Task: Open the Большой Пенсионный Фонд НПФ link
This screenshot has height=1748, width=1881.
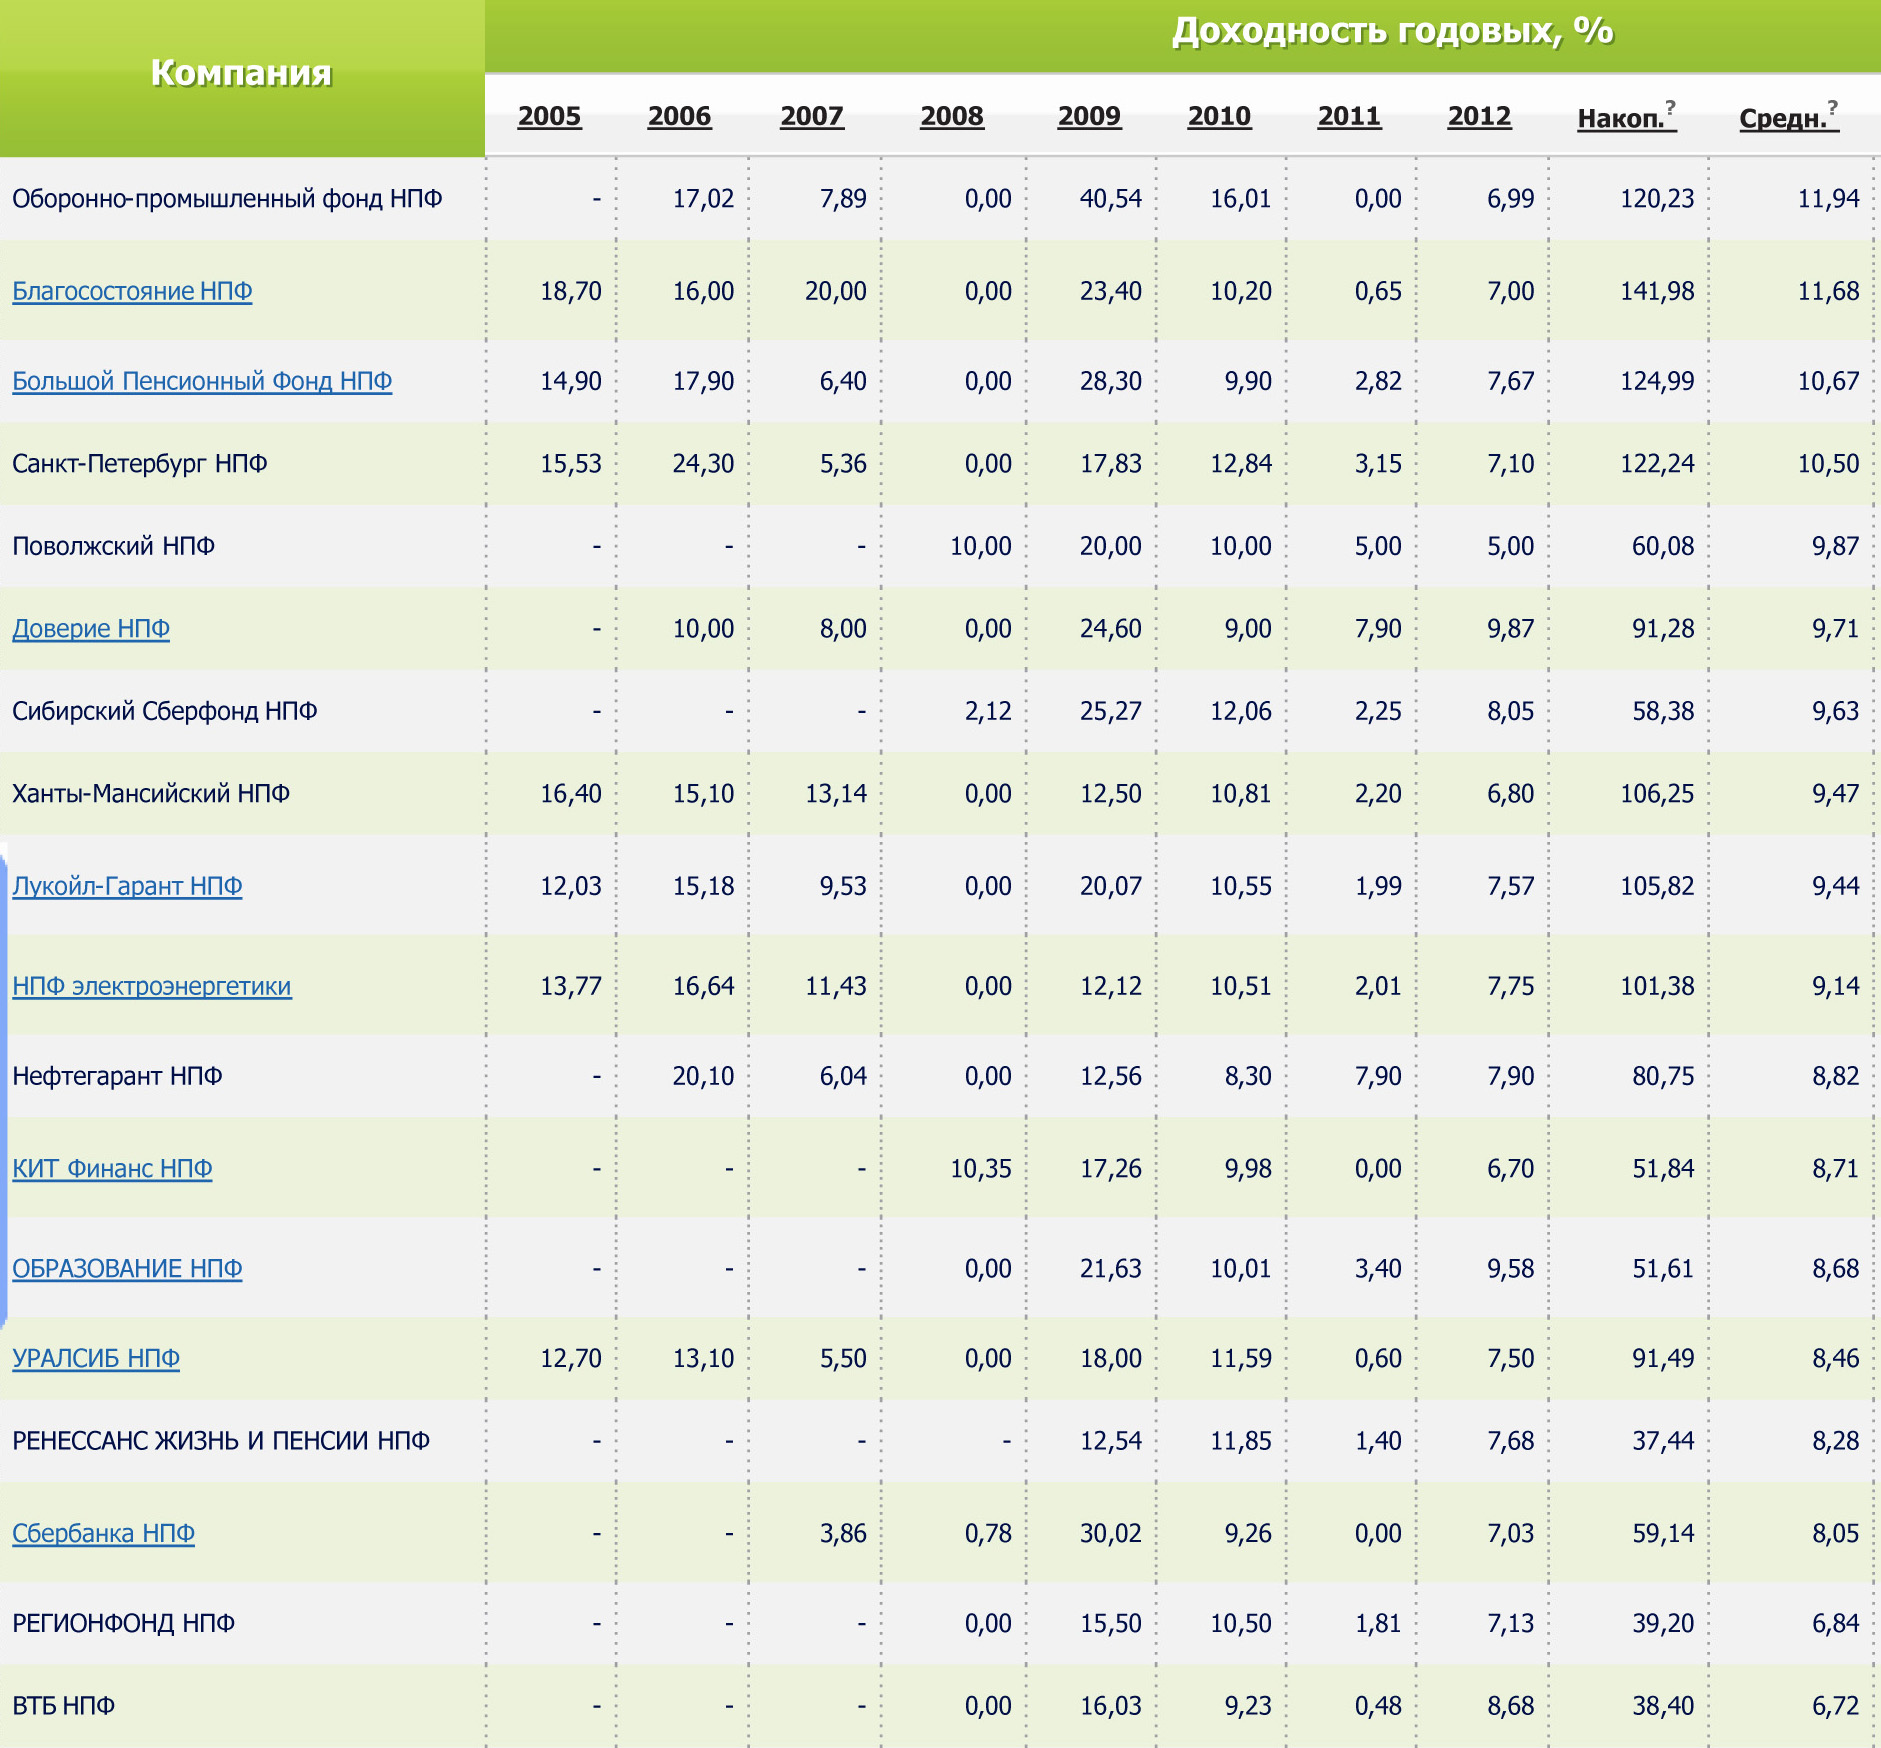Action: tap(202, 381)
